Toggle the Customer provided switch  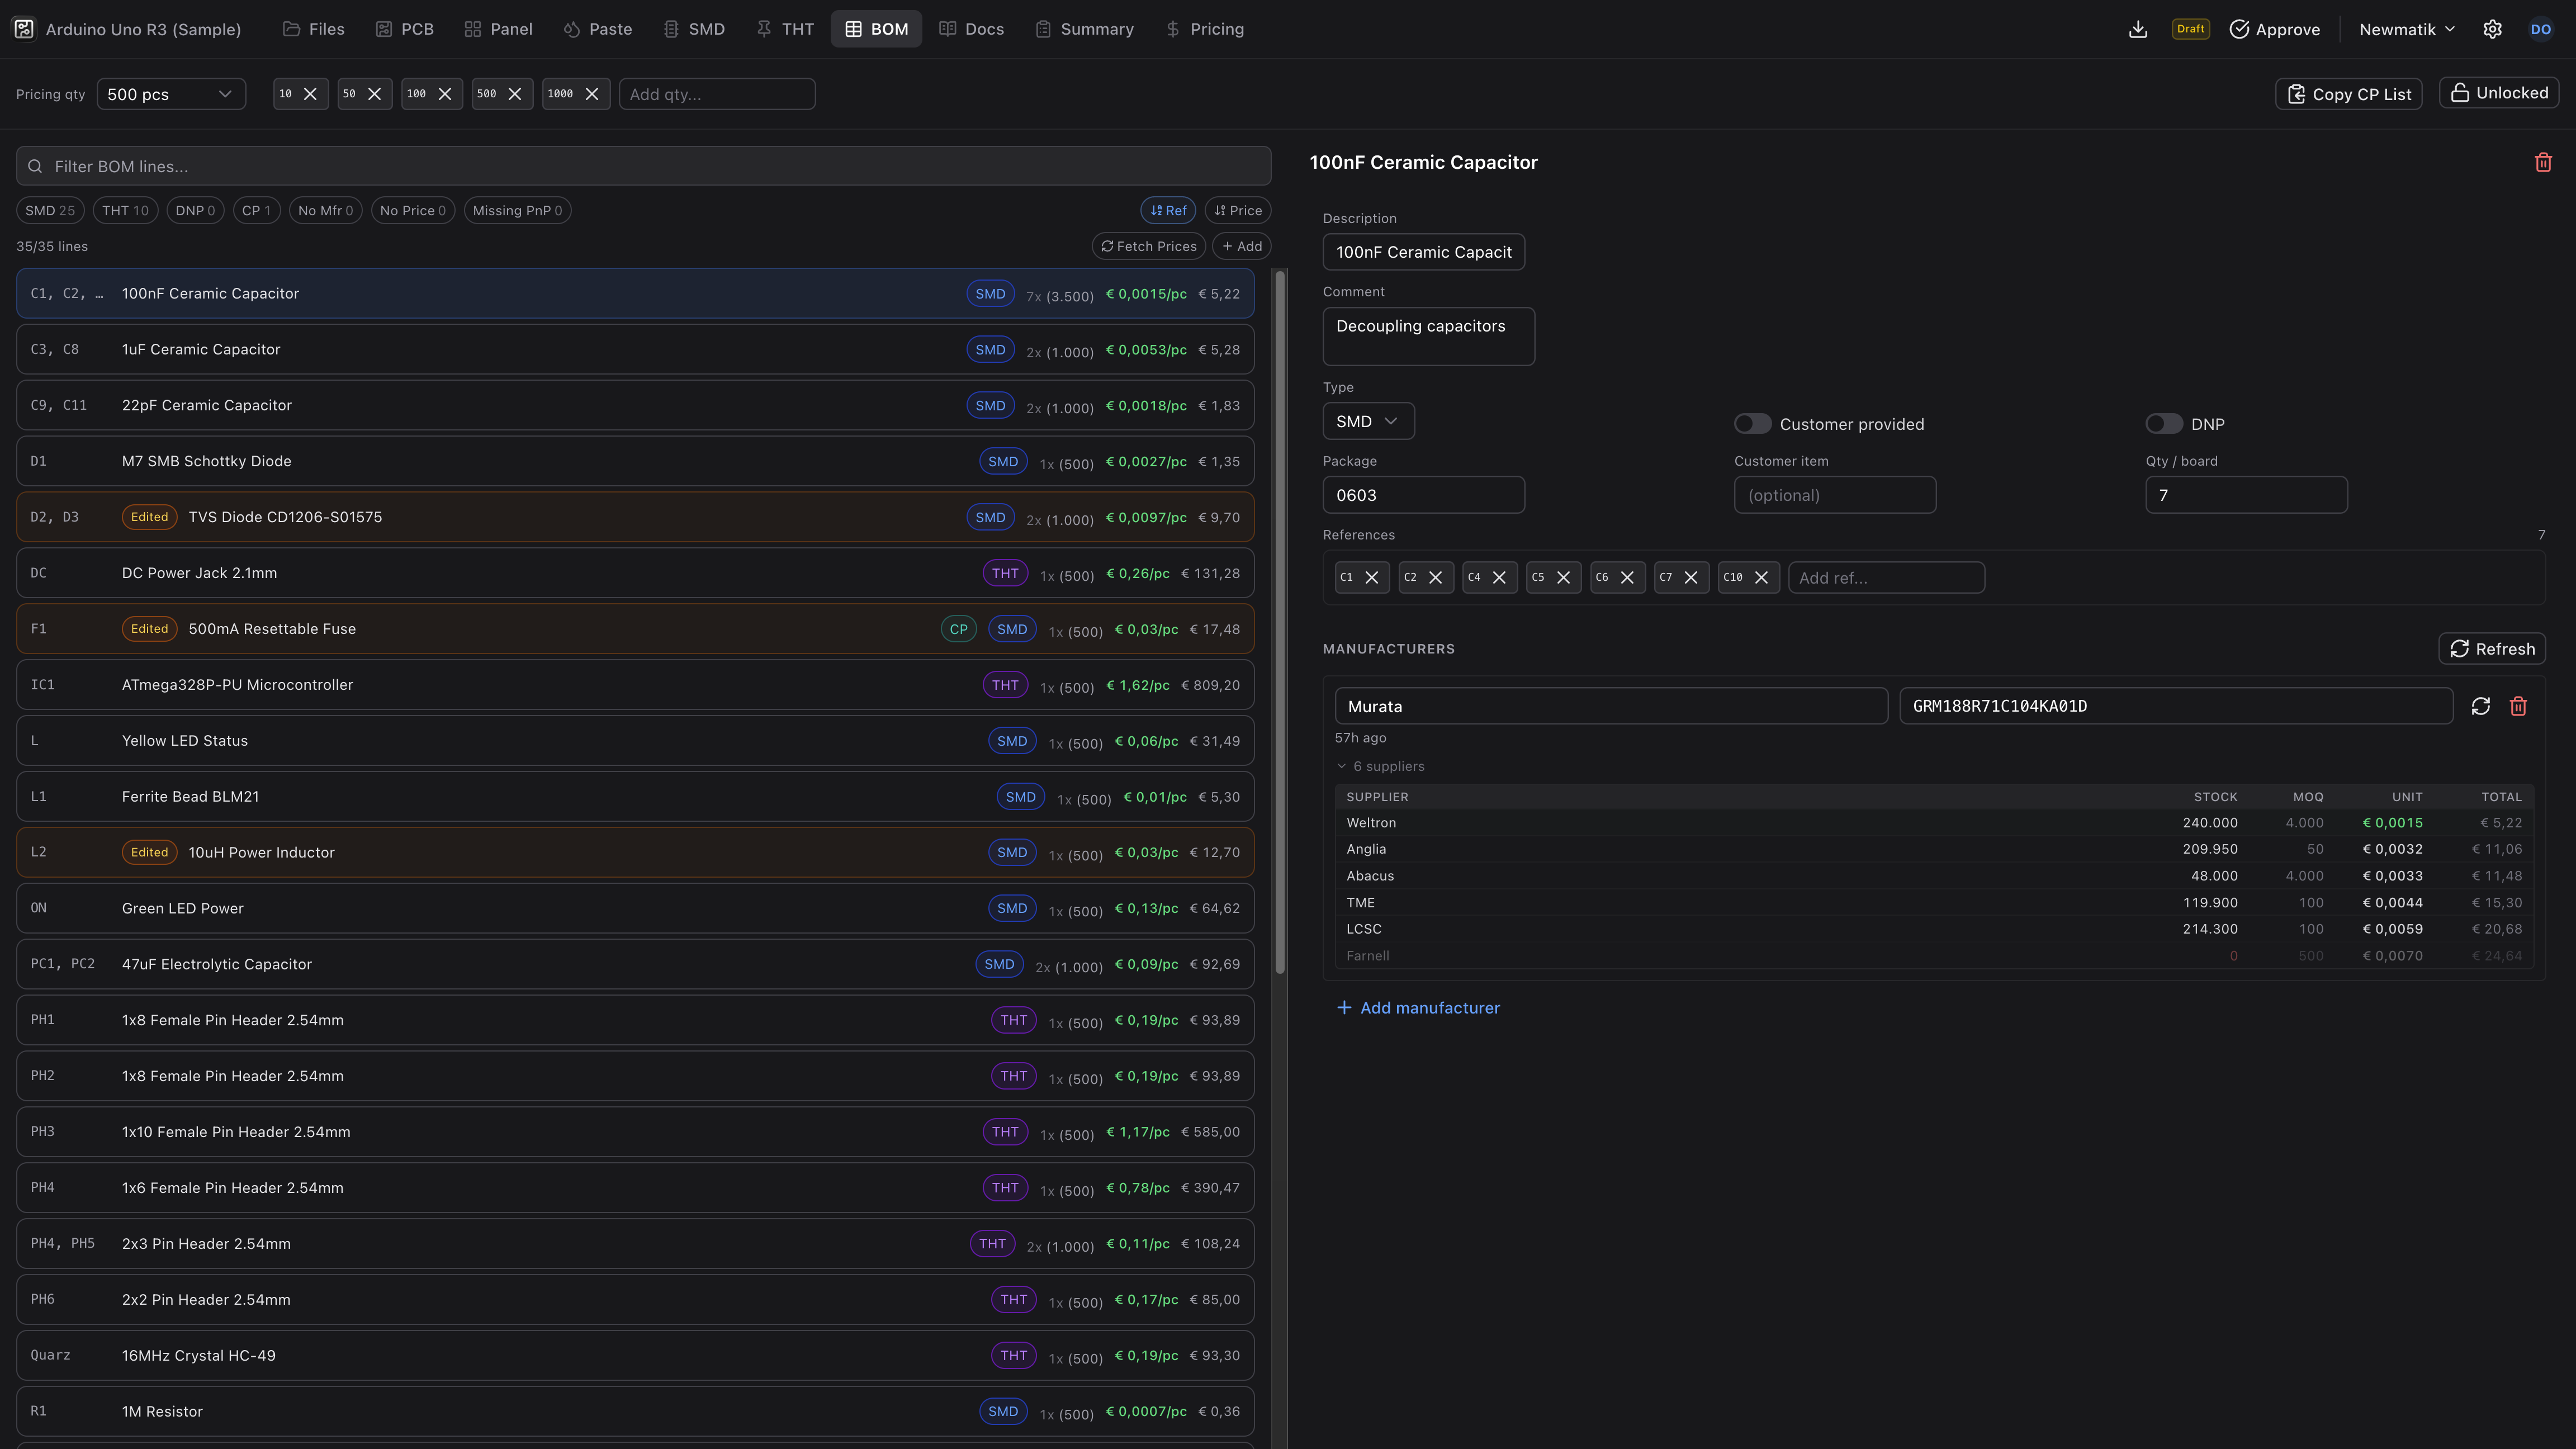click(1752, 424)
